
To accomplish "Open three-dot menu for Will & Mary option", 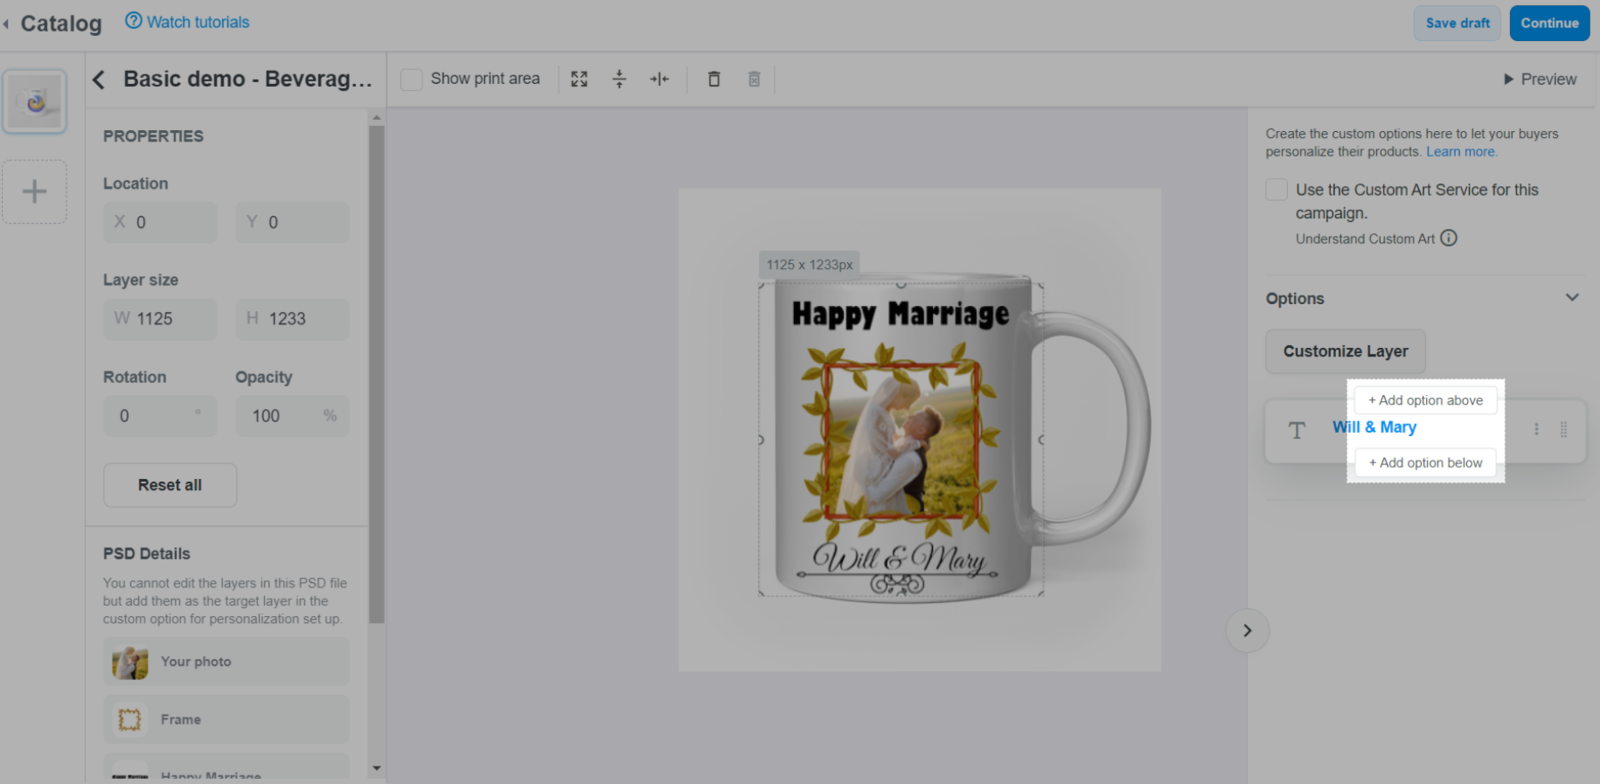I will pos(1536,429).
